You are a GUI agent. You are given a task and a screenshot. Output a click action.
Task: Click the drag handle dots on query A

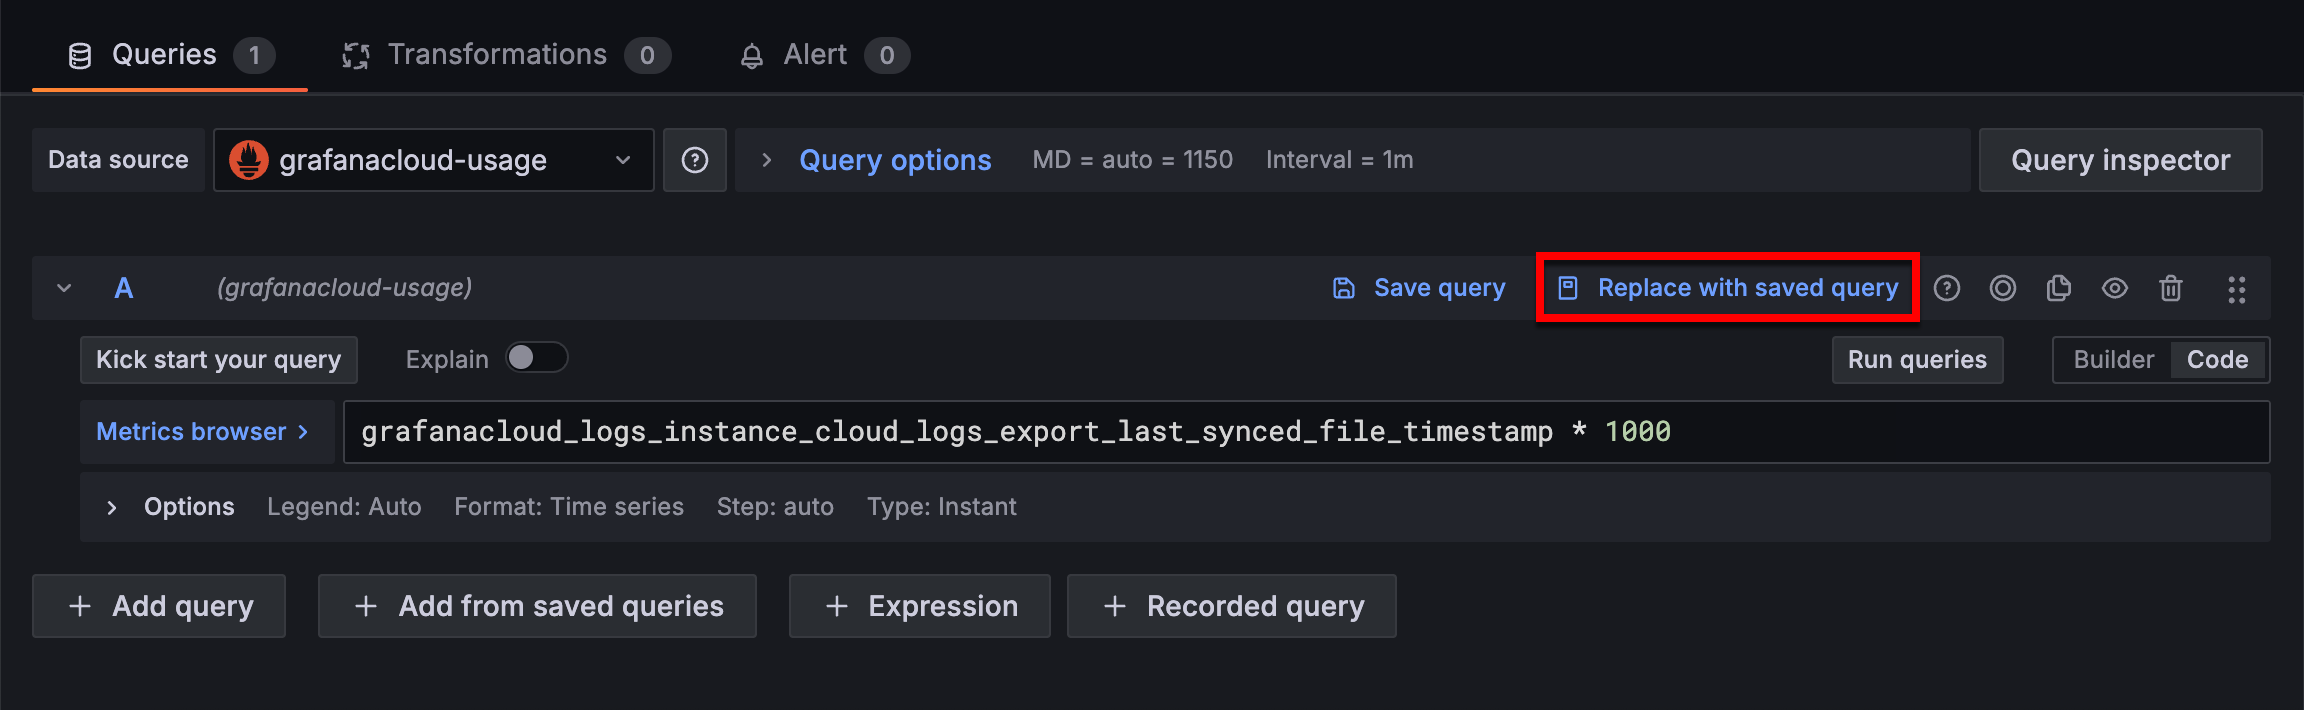click(2236, 289)
